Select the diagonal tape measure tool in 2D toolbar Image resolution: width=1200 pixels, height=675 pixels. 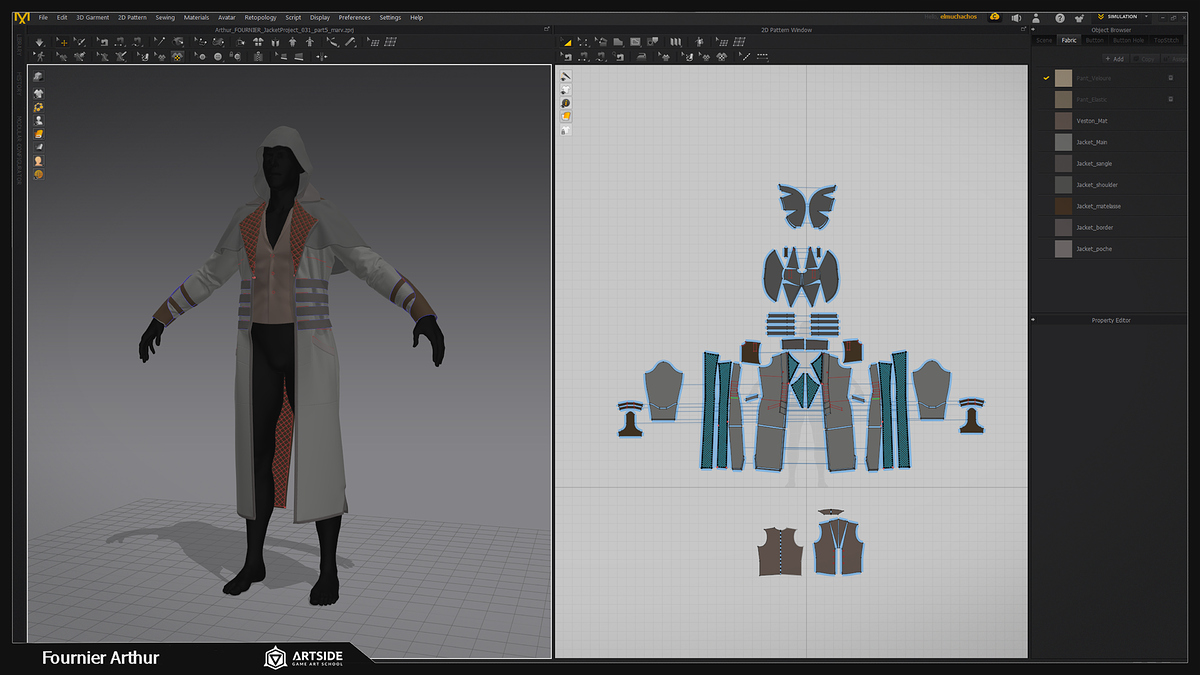tap(746, 57)
